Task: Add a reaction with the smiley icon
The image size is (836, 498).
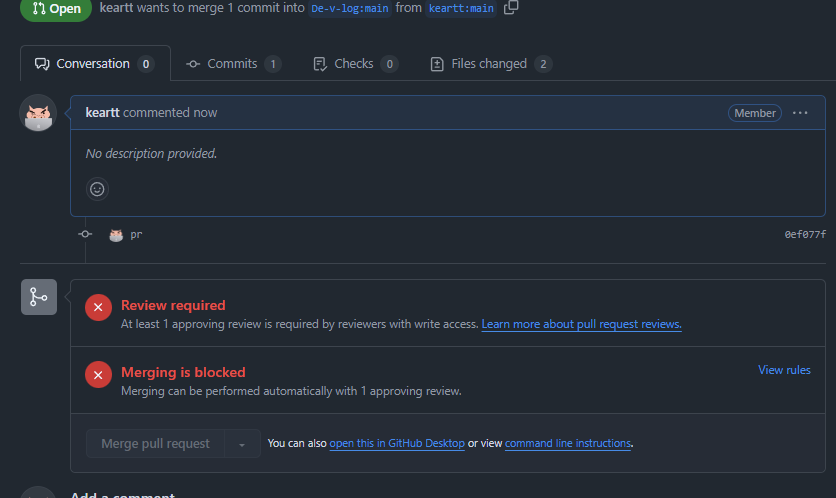Action: pyautogui.click(x=97, y=189)
